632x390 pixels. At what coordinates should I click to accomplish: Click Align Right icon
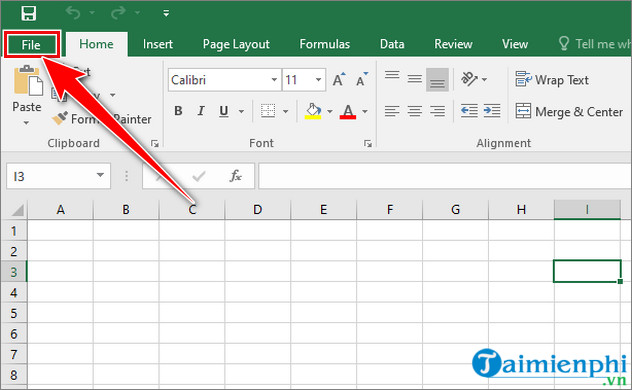438,111
